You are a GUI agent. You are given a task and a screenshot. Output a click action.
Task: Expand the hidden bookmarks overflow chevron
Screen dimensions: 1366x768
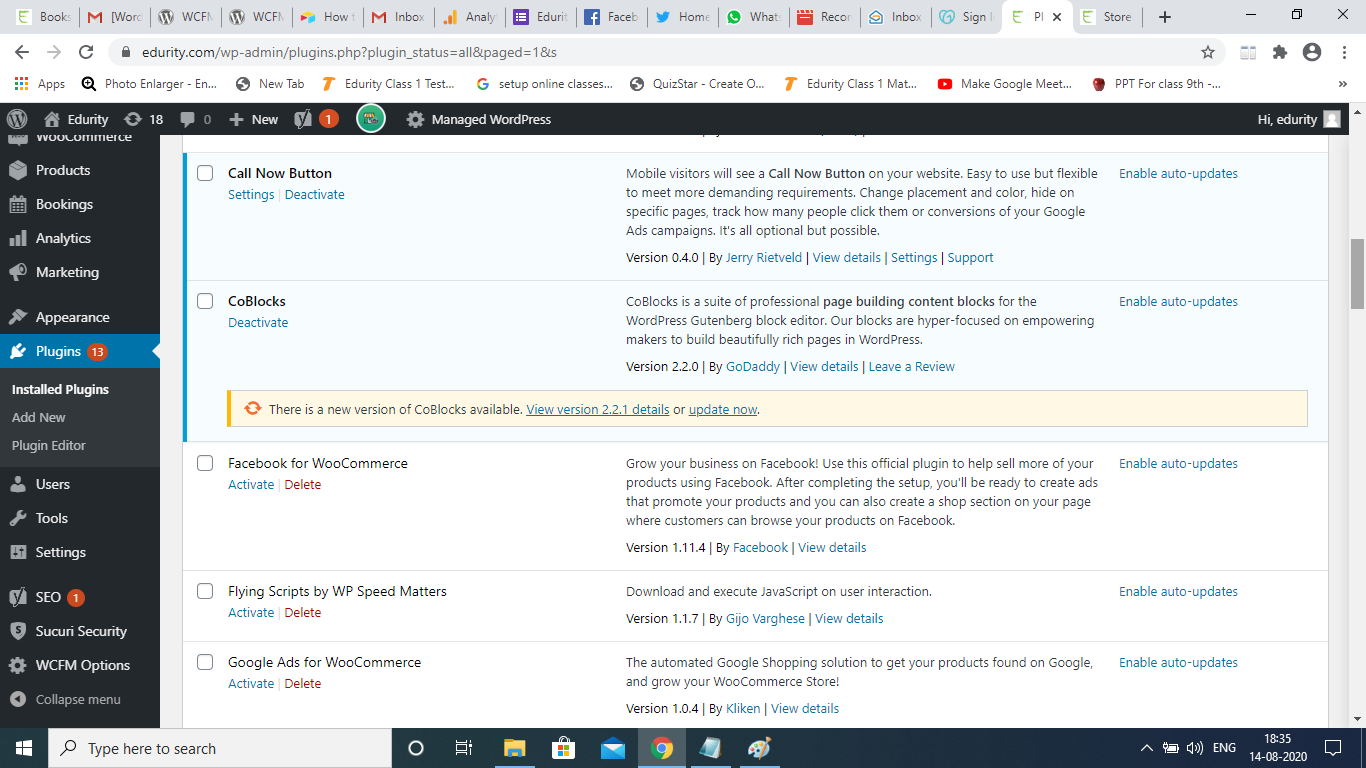point(1343,84)
